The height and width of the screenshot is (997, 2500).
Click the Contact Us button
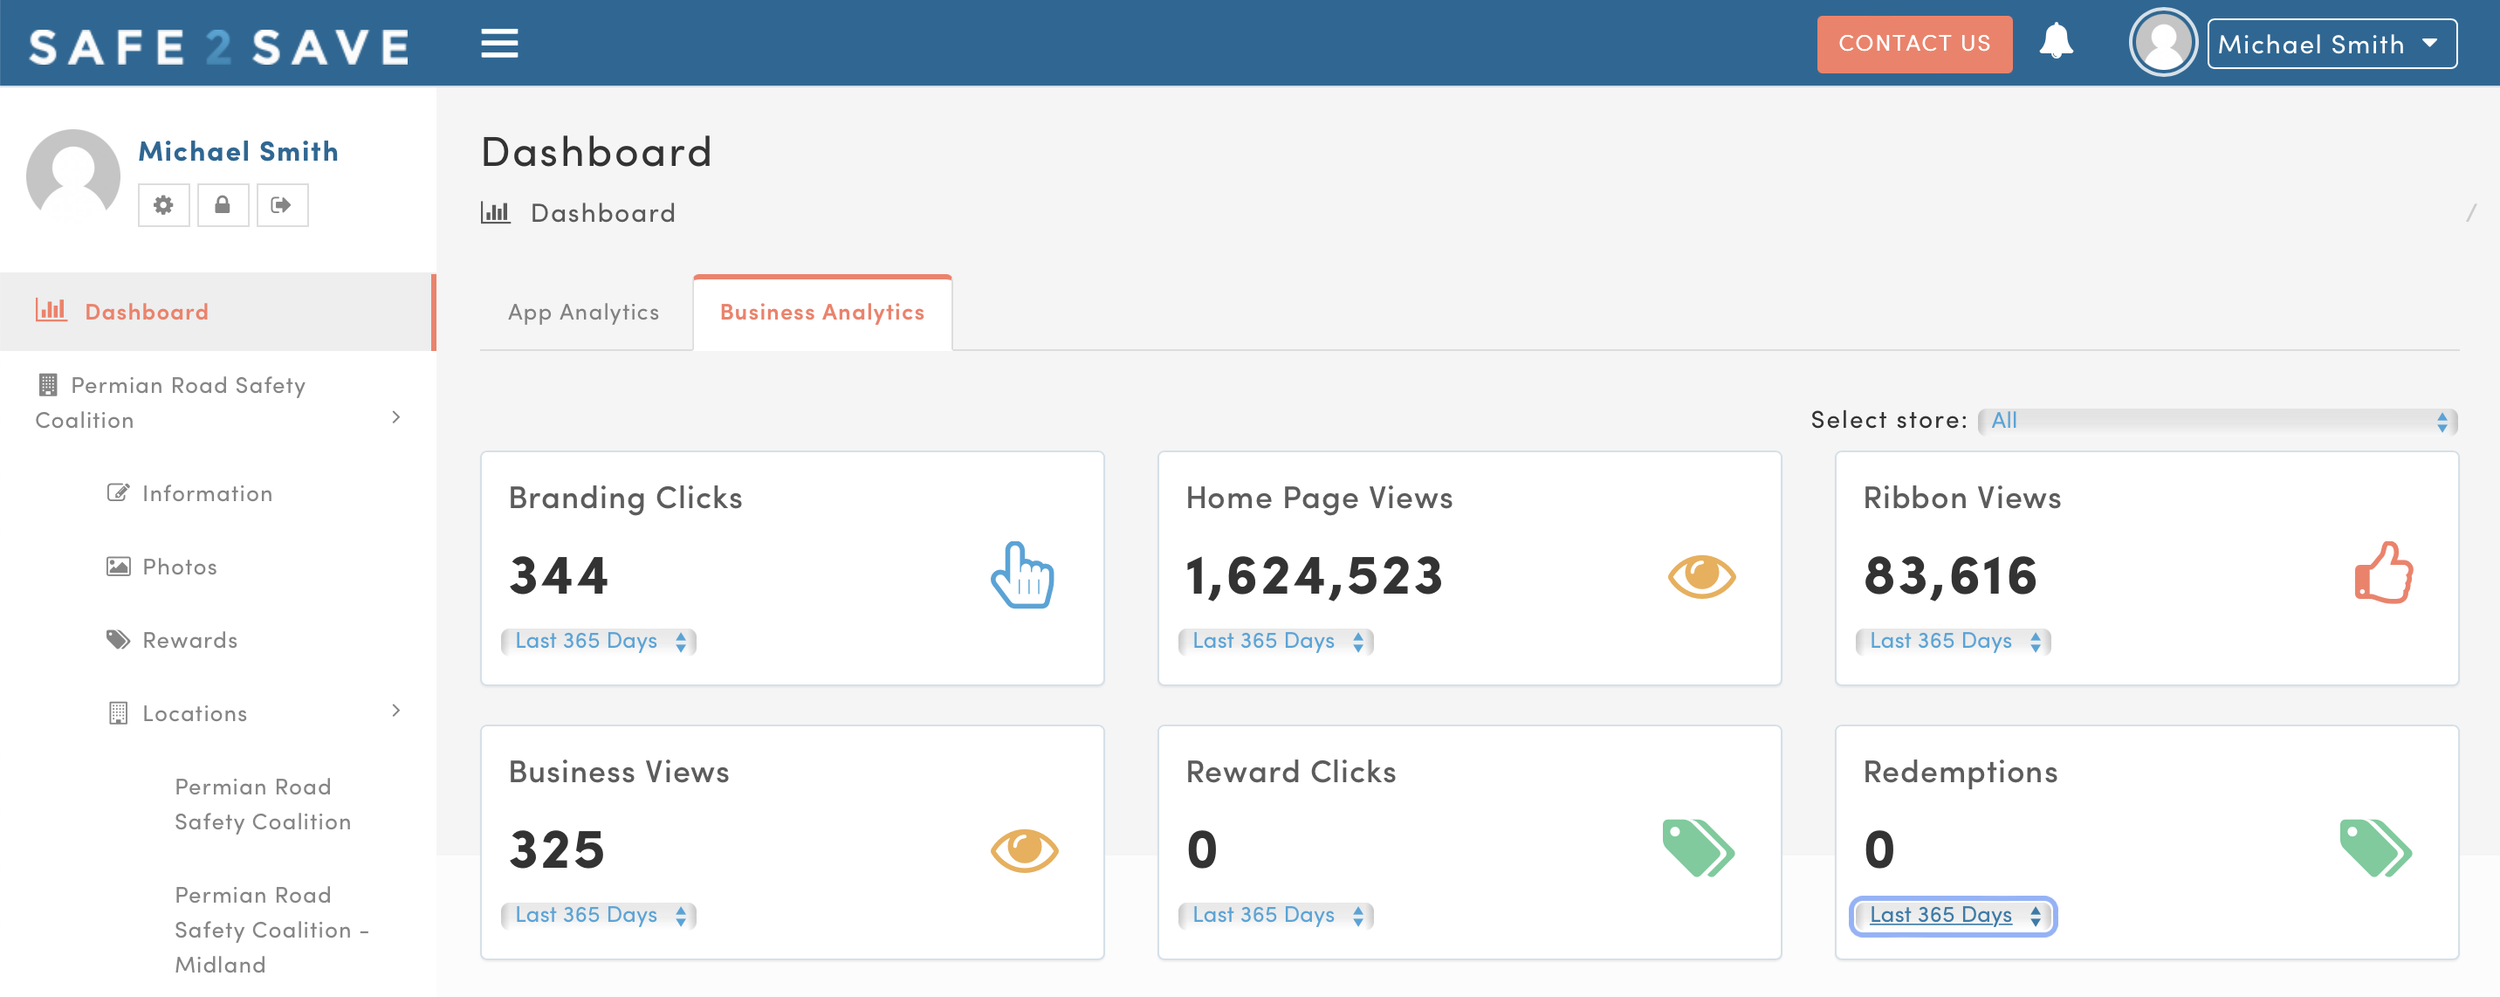(1914, 44)
